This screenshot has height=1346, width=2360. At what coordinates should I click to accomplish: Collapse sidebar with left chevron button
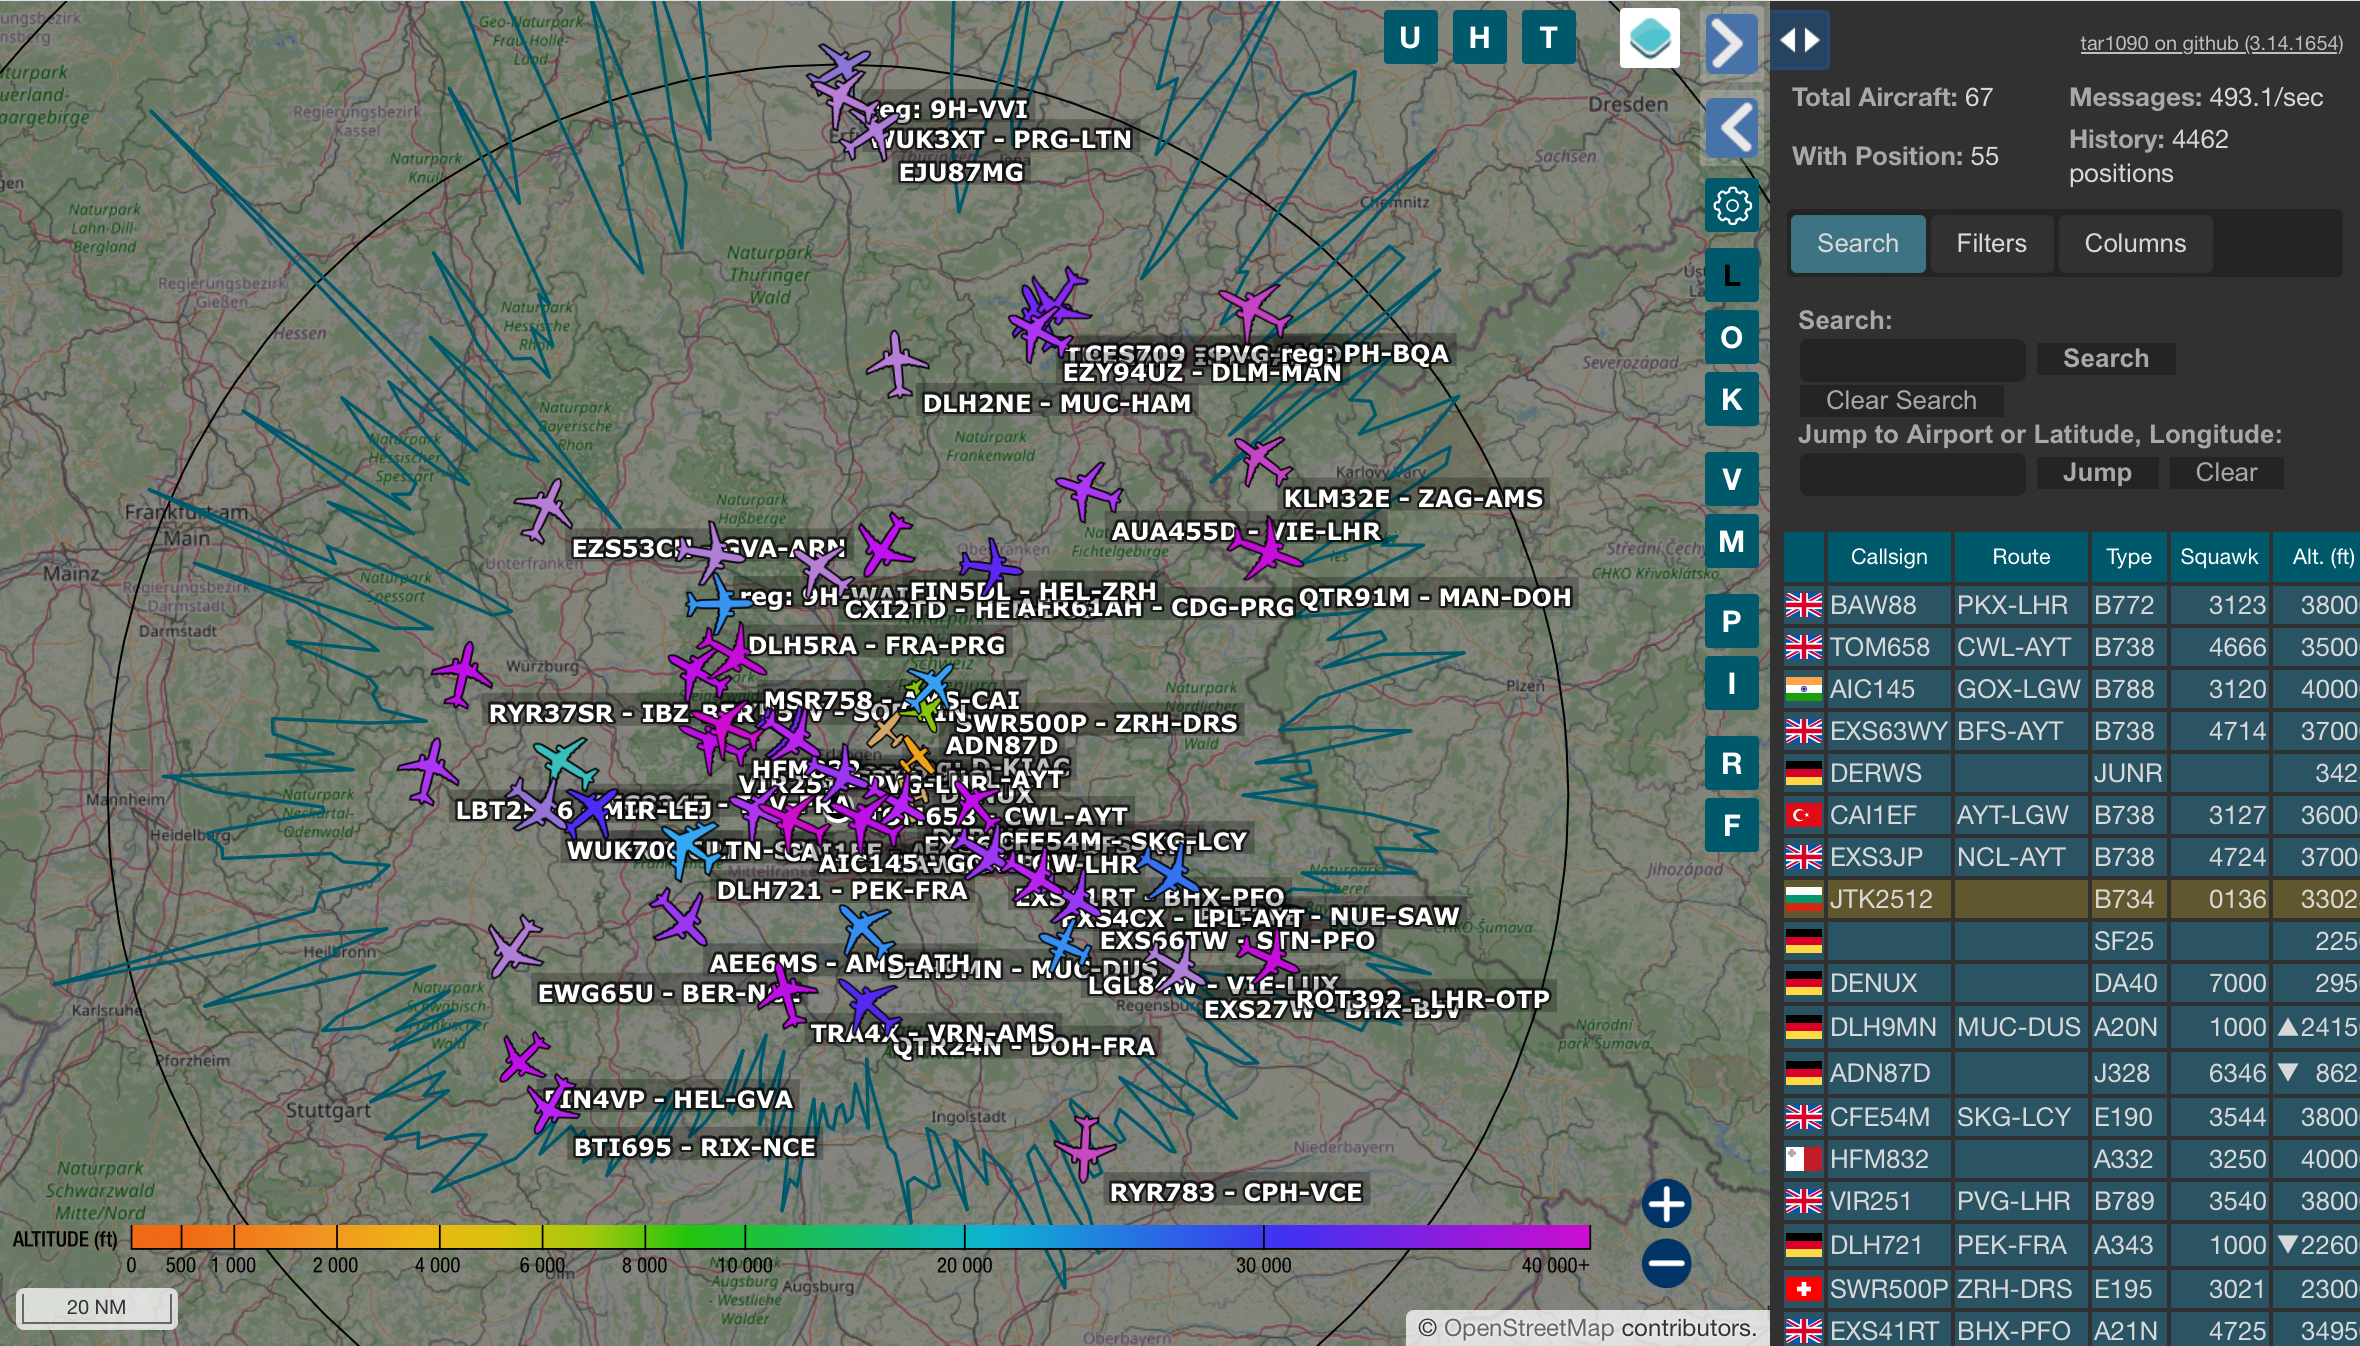pos(1731,127)
